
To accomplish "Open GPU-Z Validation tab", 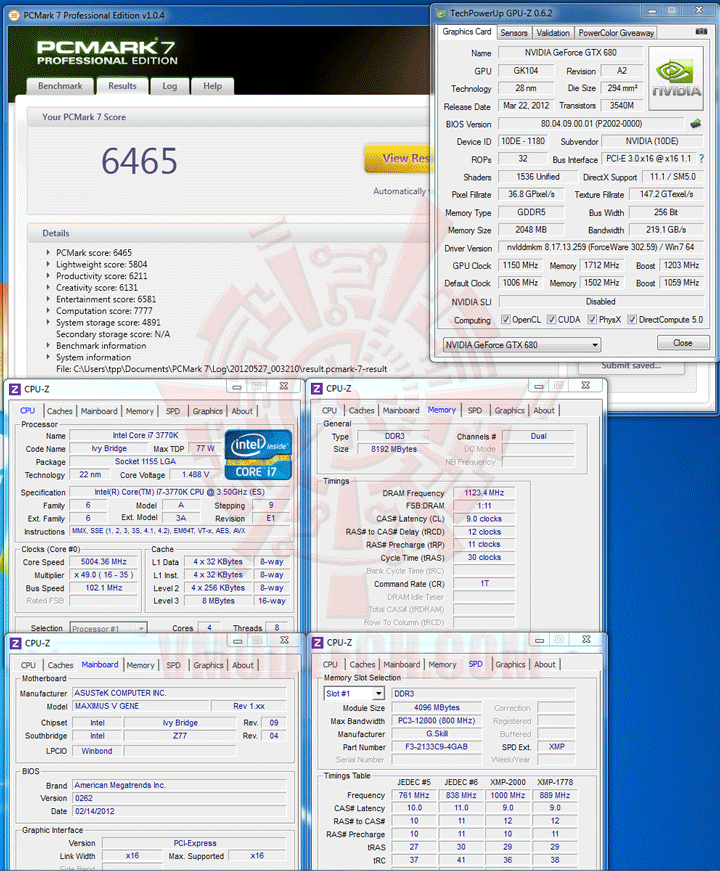I will tap(553, 33).
